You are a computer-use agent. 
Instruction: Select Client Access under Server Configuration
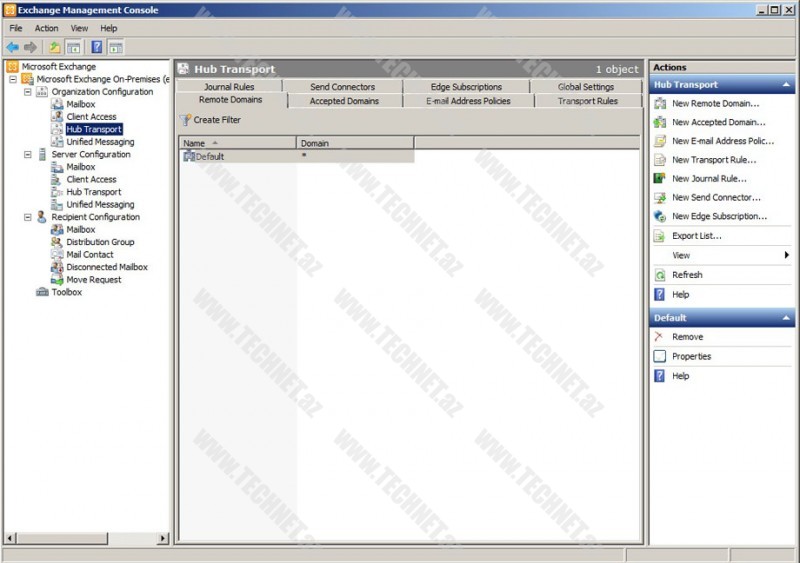click(91, 179)
